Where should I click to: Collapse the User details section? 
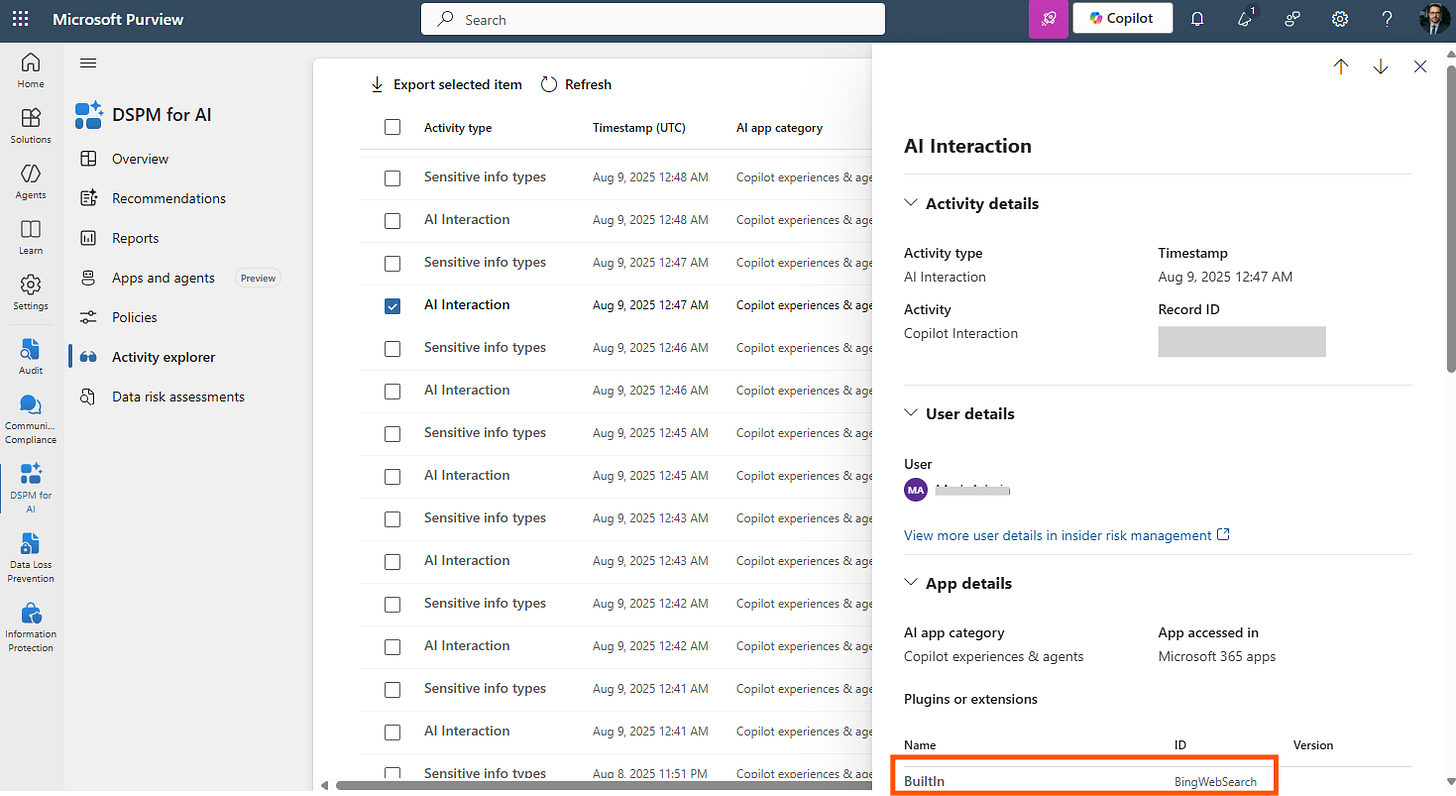(x=910, y=412)
